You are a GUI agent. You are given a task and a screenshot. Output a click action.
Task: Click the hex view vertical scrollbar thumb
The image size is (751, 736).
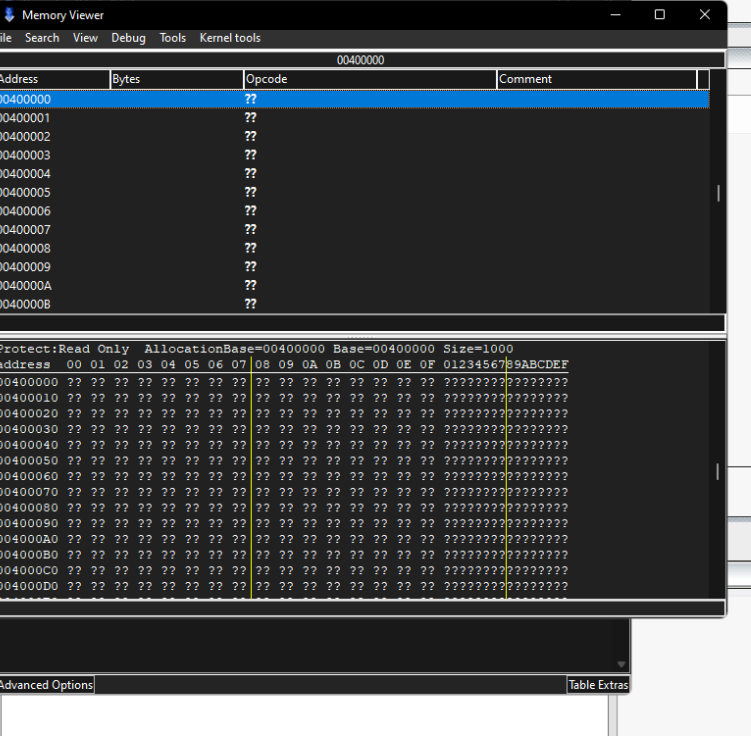click(x=718, y=470)
